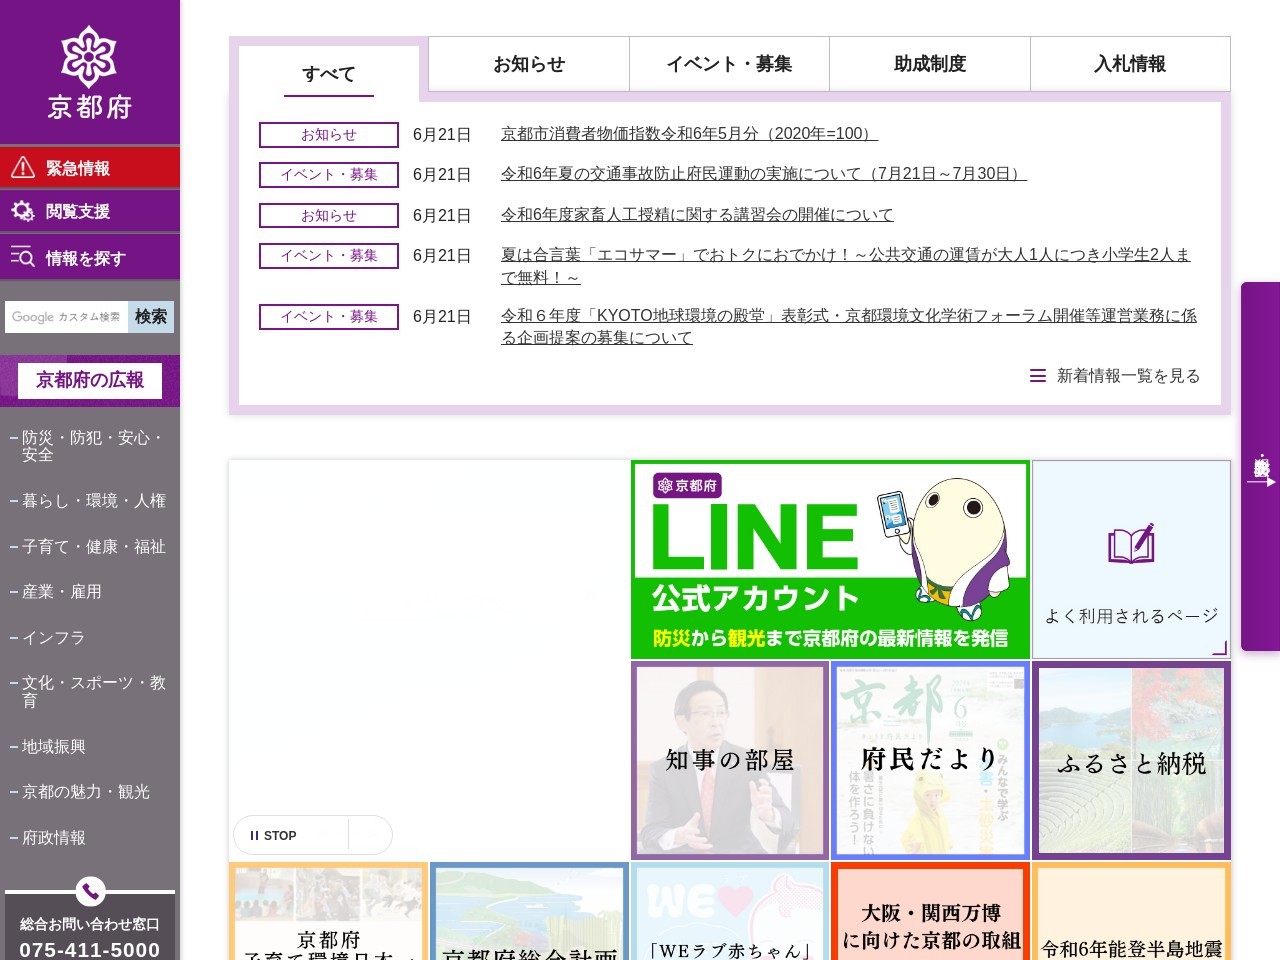Click the list icon beside 新着情報一覧を見る
Image resolution: width=1280 pixels, height=960 pixels.
pos(1038,376)
